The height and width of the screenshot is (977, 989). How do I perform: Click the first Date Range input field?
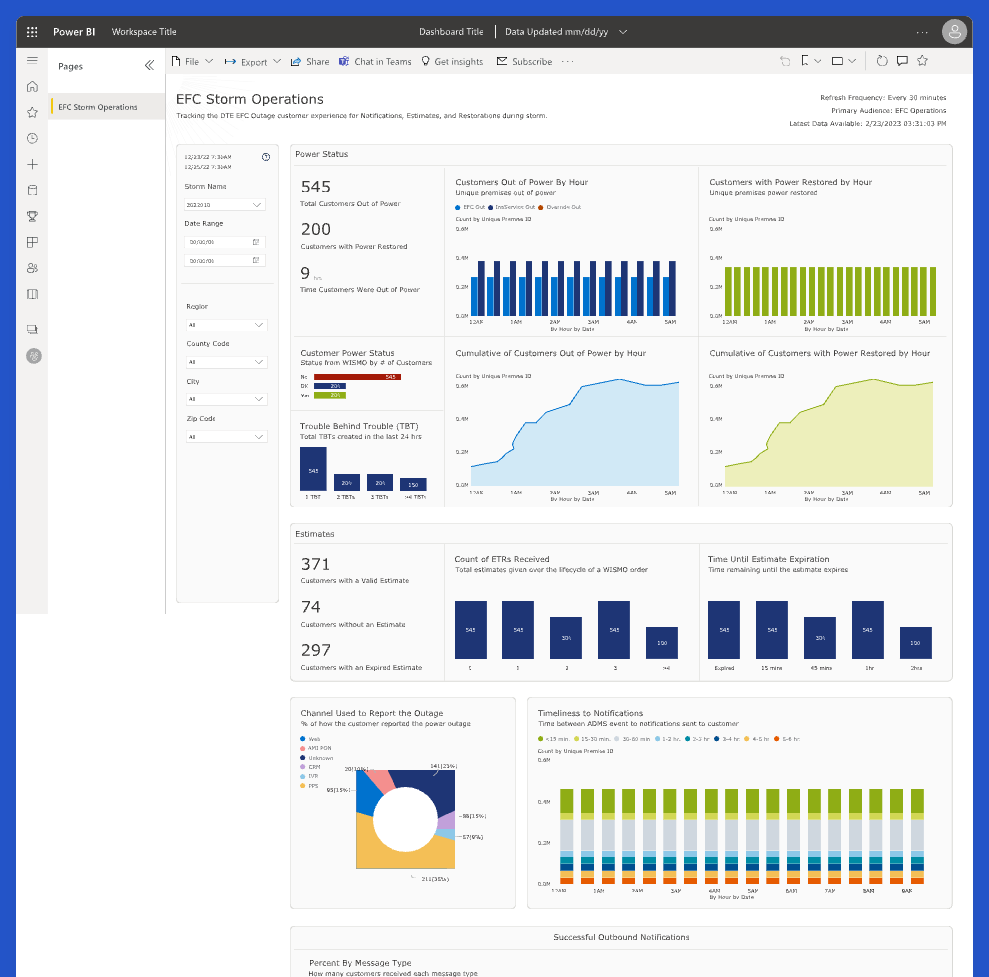pos(225,242)
